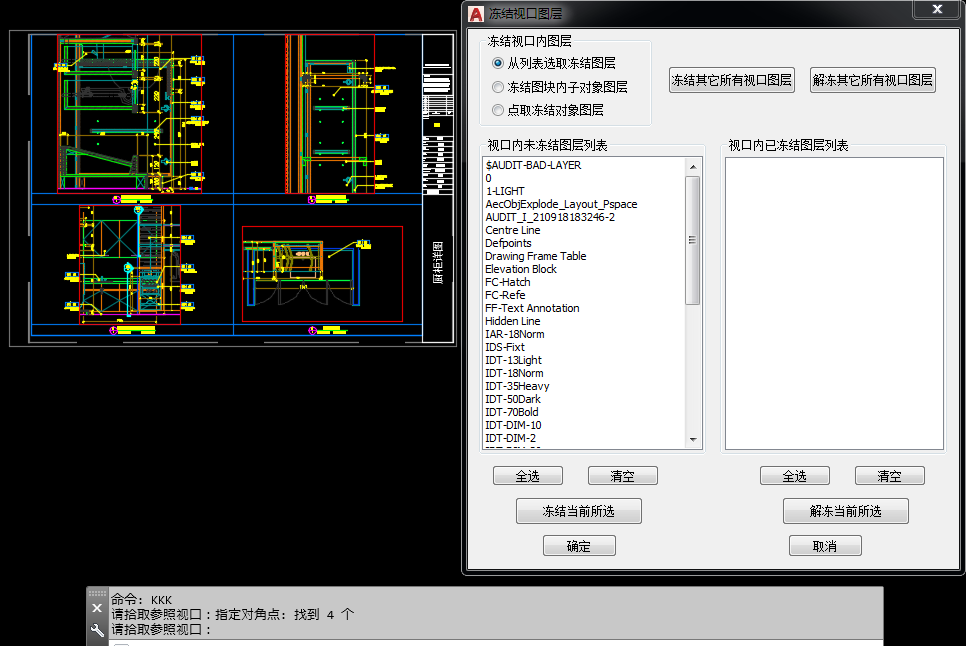Click bottom-left viewport in drawing layout
The image size is (966, 646).
pos(130,265)
